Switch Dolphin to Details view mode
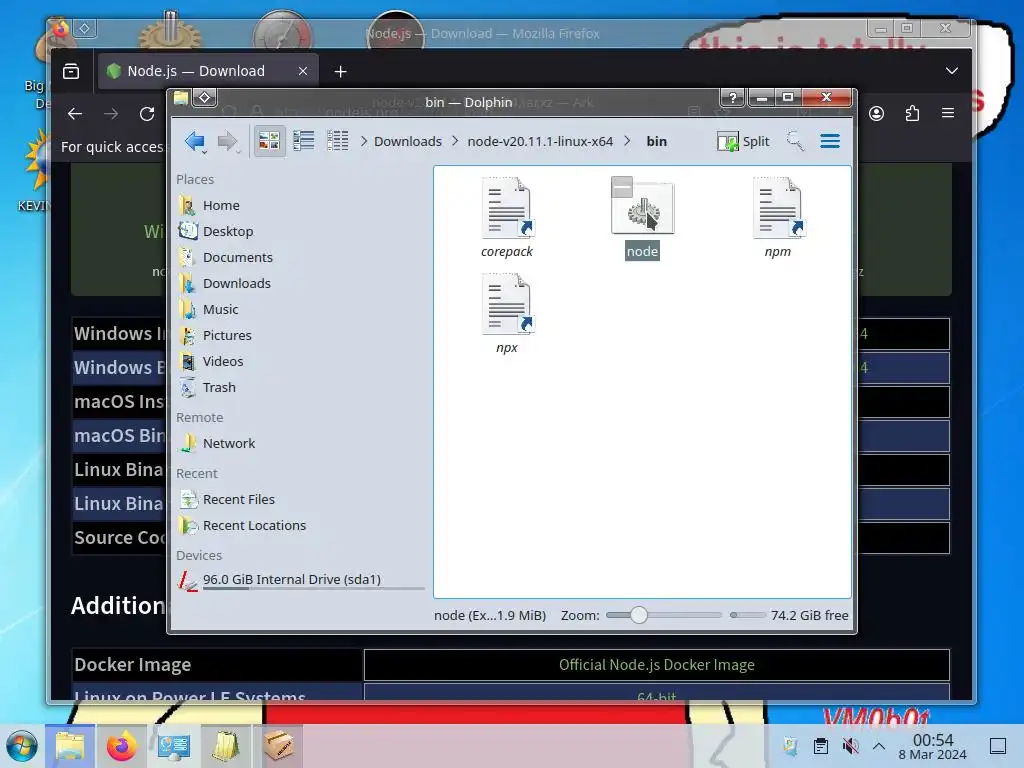Screen dimensions: 1024x768 338,141
